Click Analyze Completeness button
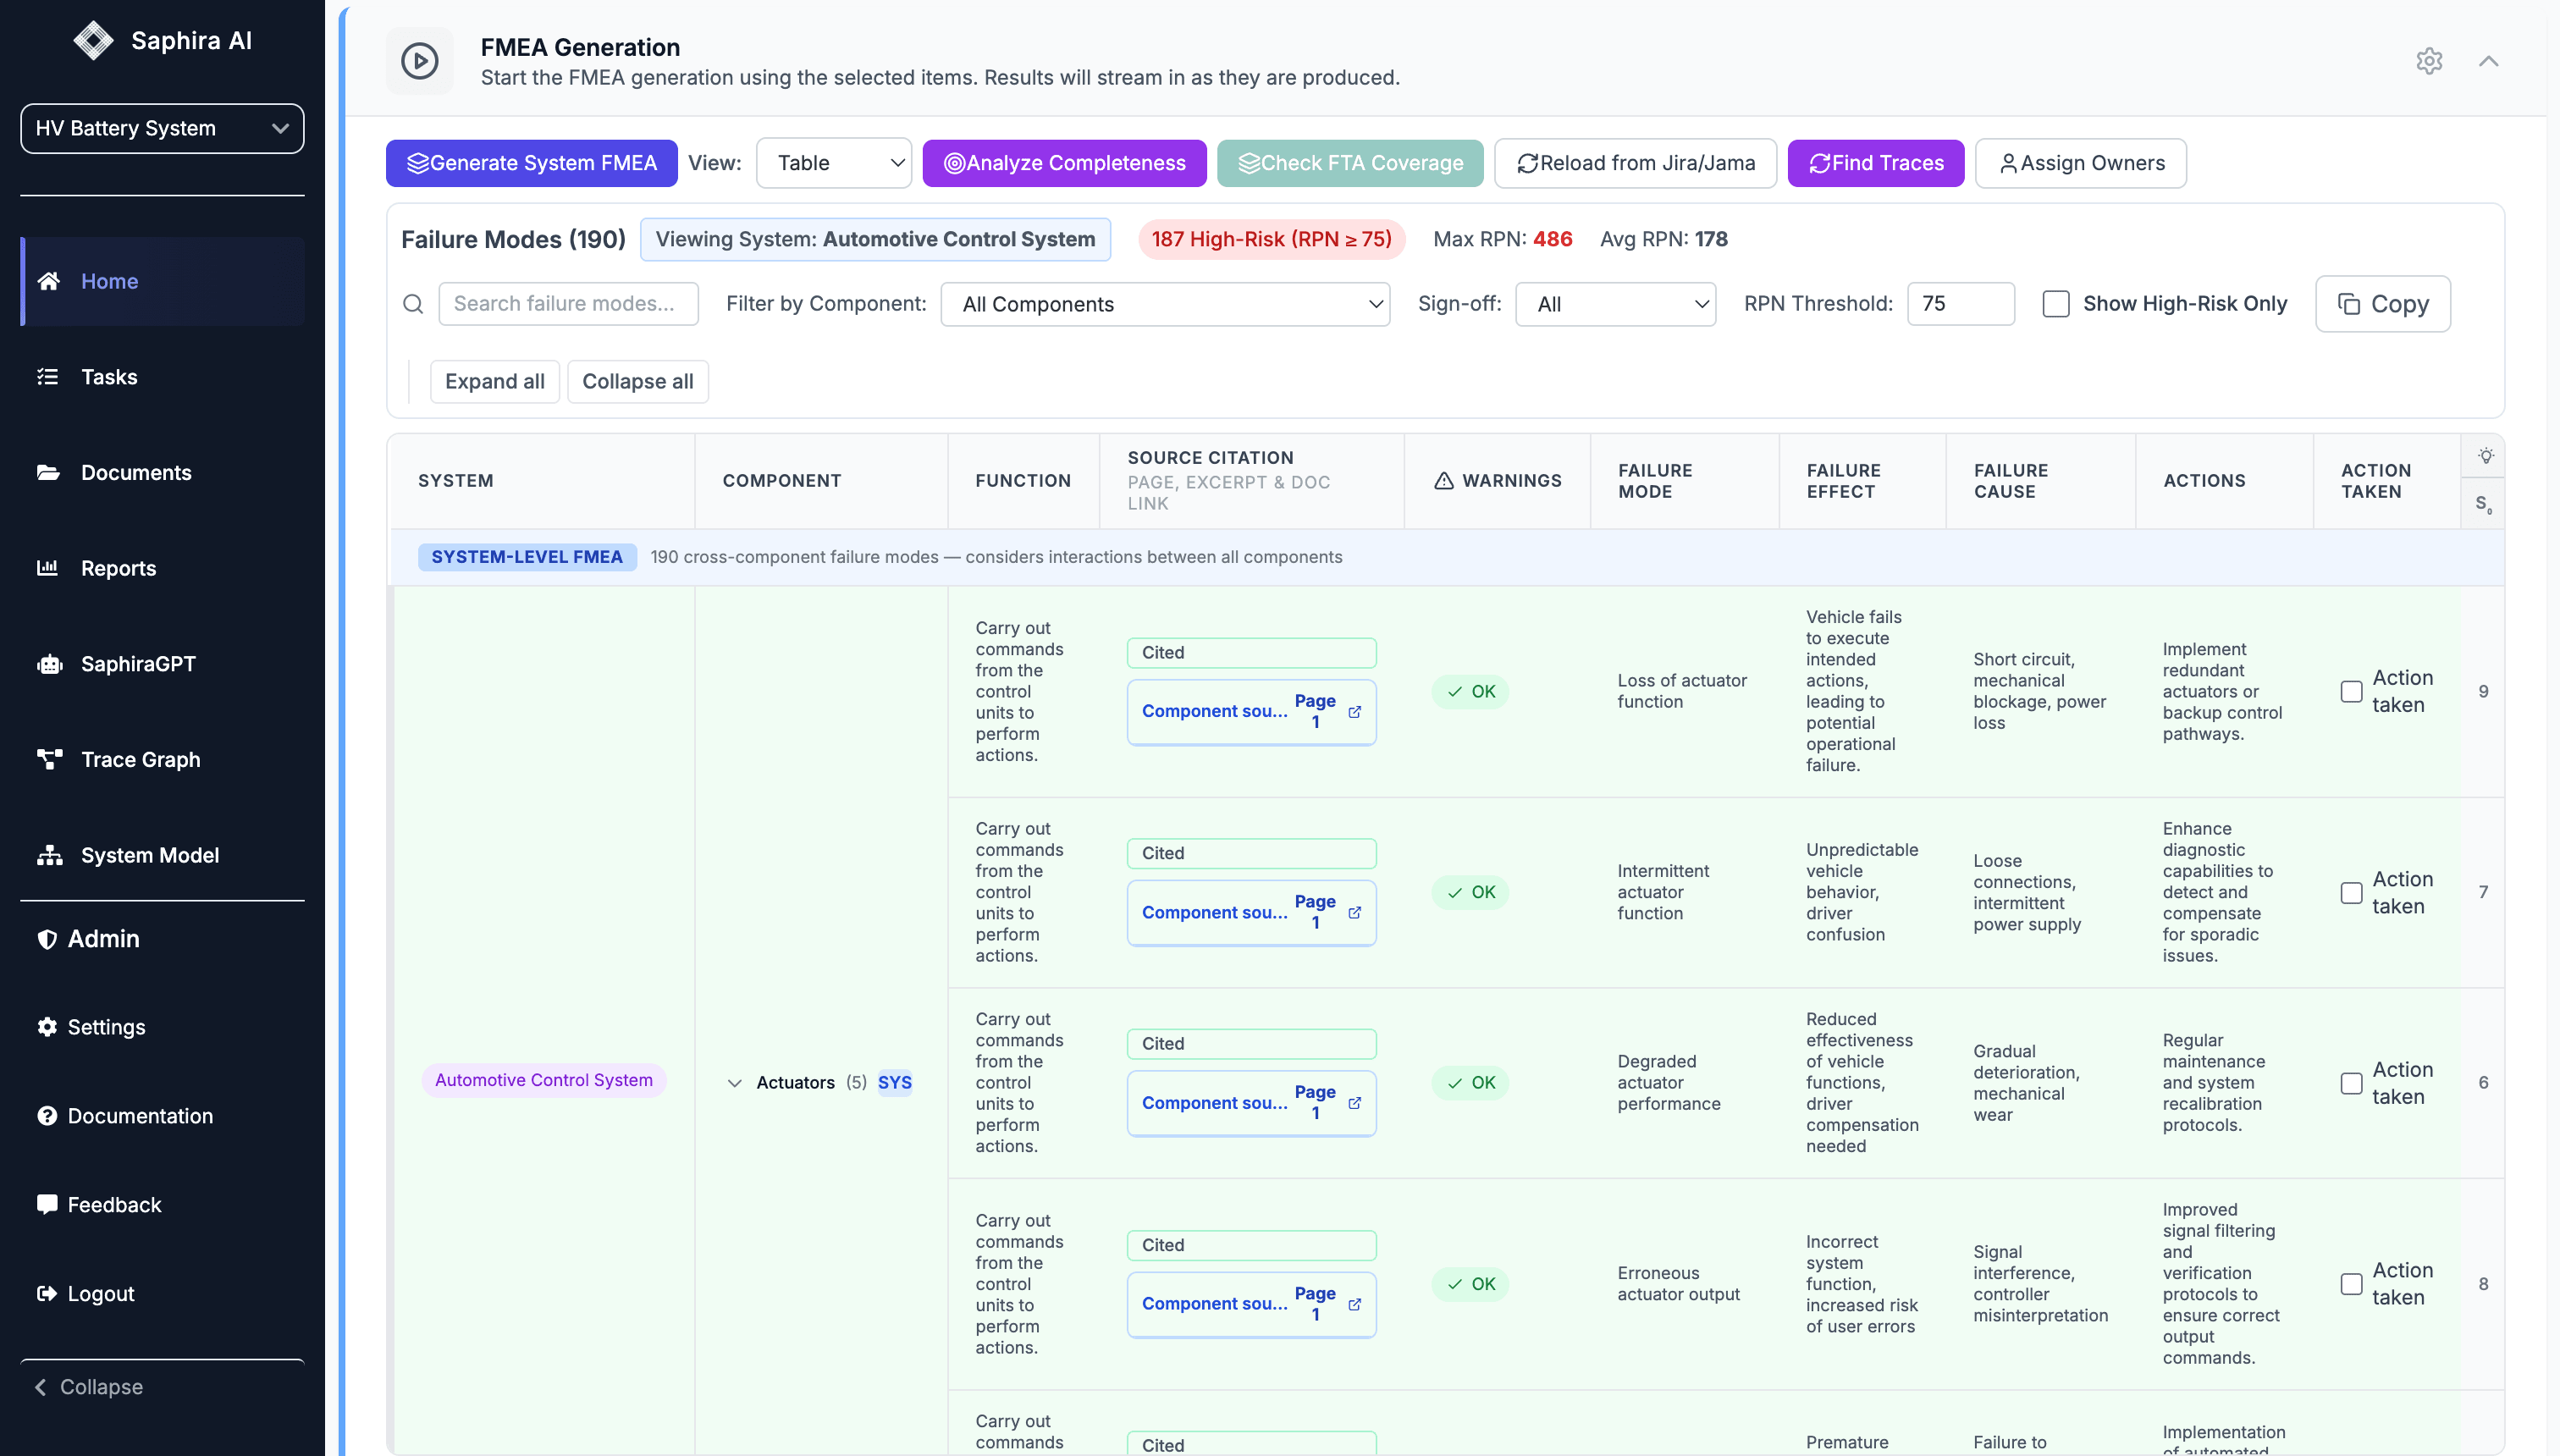This screenshot has height=1456, width=2560. click(x=1064, y=163)
